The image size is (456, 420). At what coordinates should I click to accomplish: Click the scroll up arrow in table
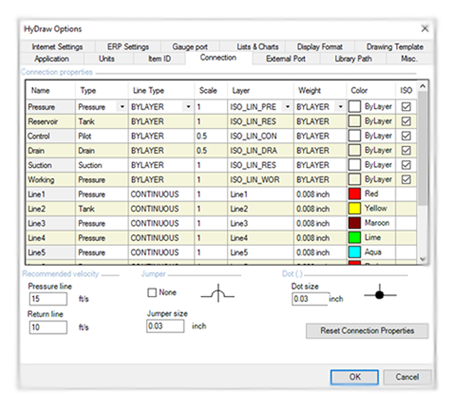423,86
